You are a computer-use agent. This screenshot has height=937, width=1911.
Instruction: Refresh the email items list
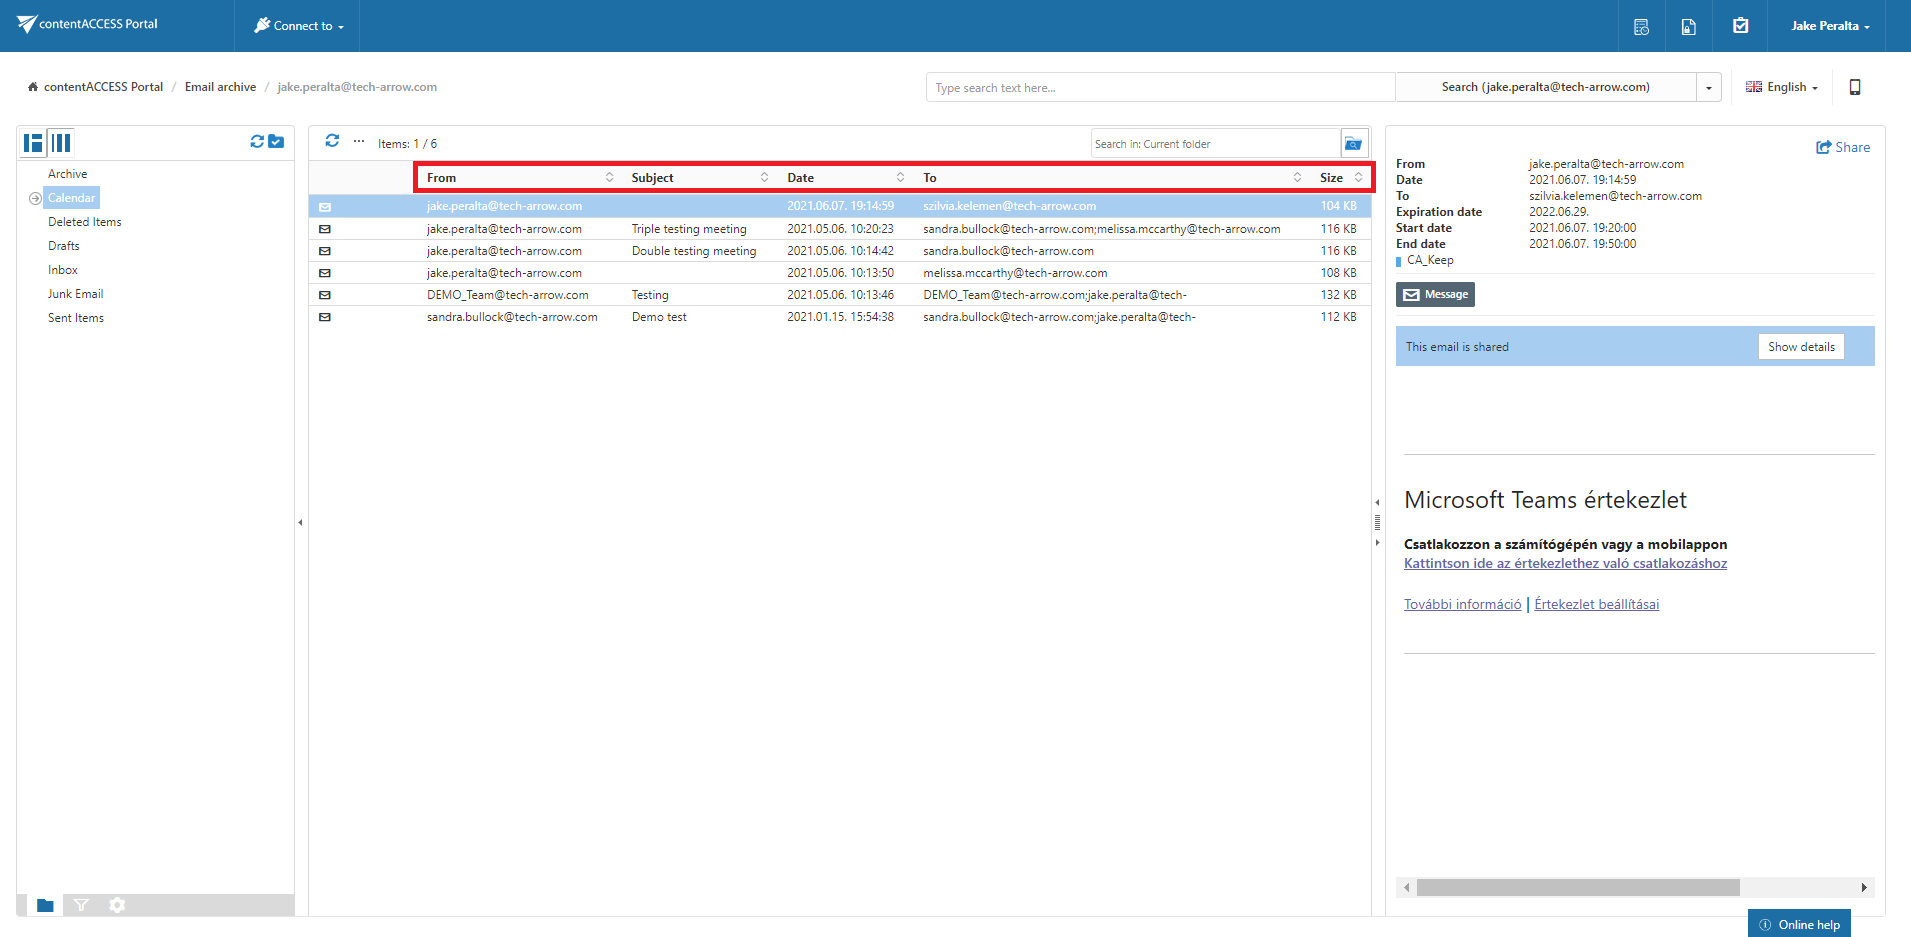[x=332, y=141]
